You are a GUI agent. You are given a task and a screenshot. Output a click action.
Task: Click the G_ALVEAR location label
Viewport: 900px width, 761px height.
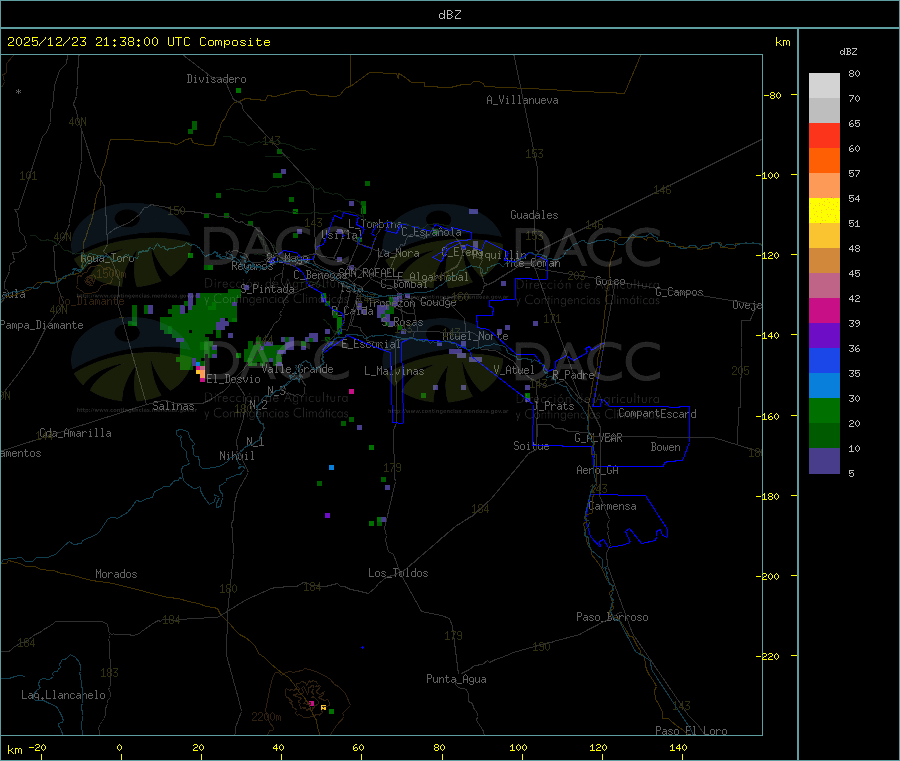[598, 438]
